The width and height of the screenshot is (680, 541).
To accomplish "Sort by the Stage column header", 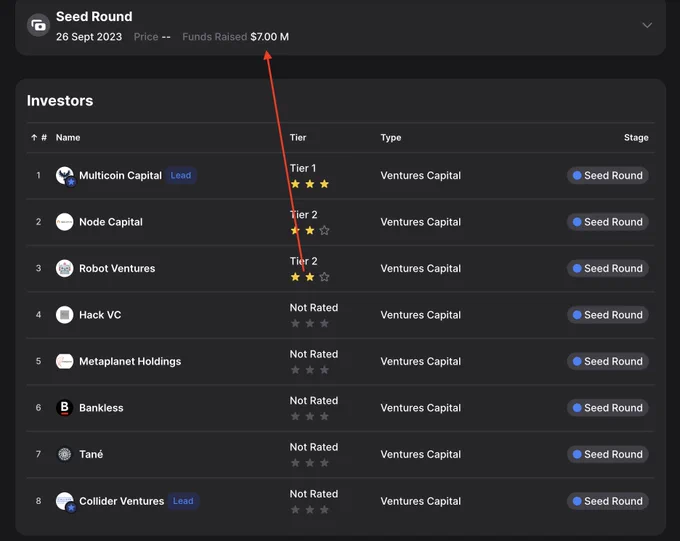I will coord(636,138).
